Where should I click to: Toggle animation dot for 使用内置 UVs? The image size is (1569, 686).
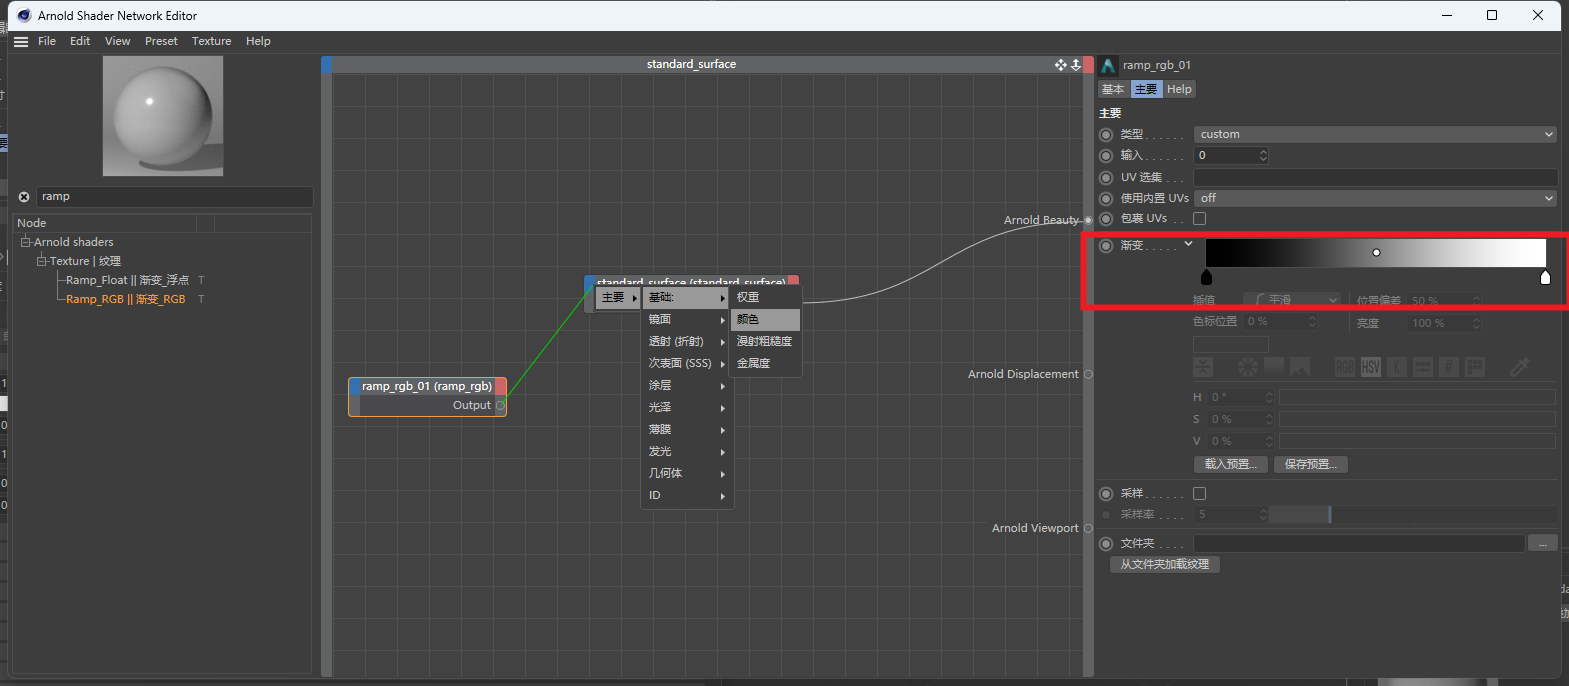click(1106, 198)
